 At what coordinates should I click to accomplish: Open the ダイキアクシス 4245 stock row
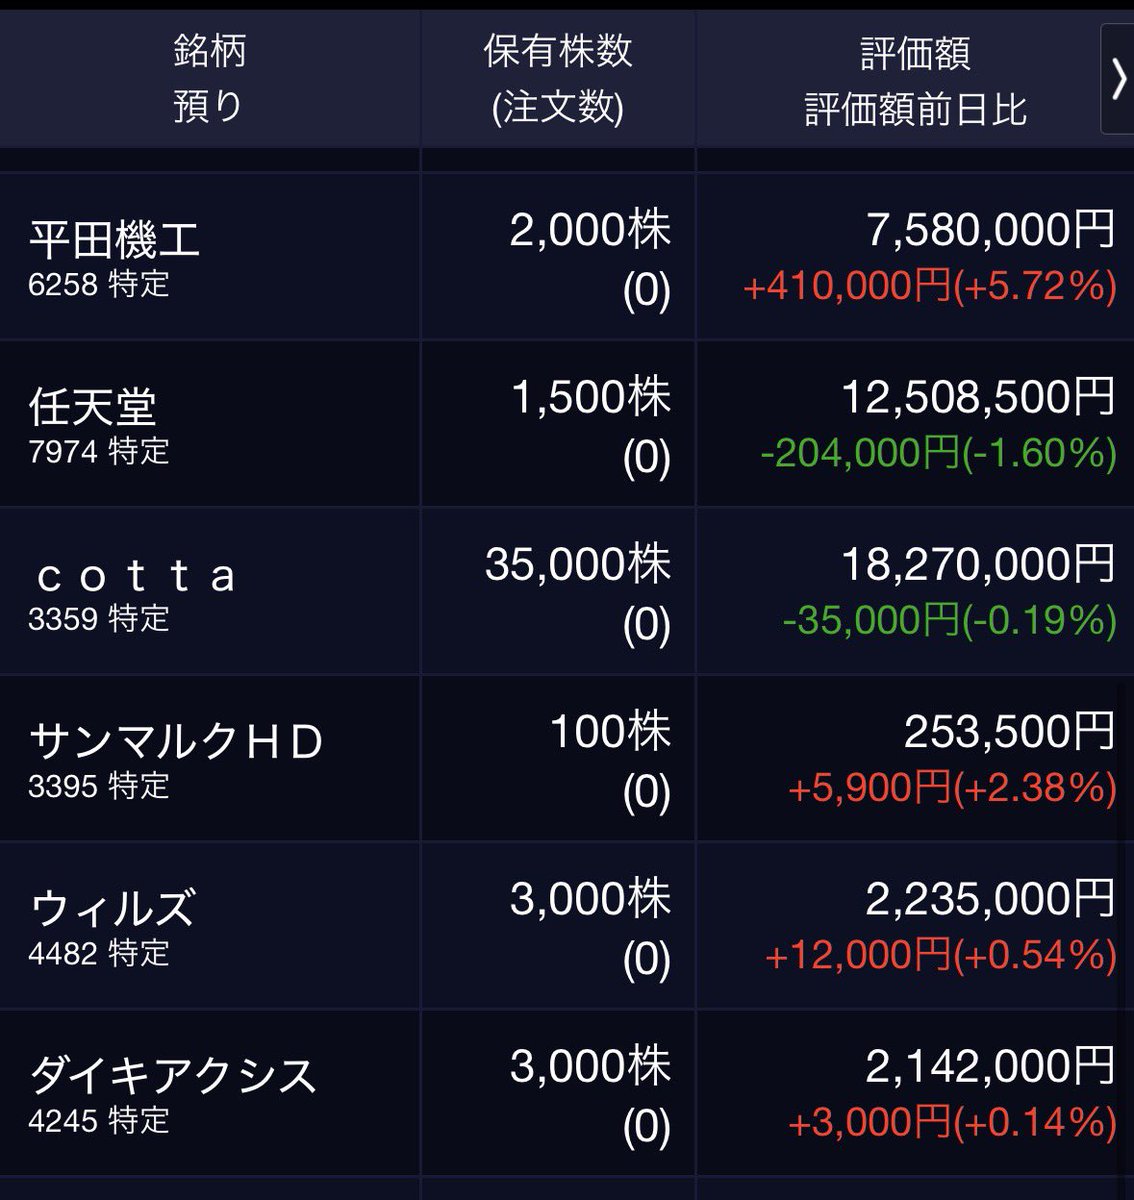pyautogui.click(x=567, y=1092)
